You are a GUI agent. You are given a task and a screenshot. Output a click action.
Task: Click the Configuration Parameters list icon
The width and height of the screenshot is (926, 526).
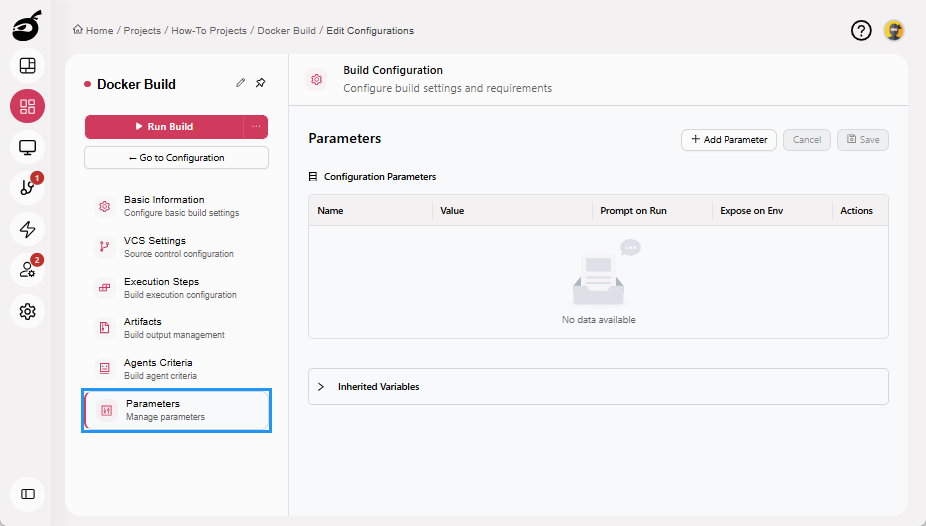pos(313,177)
